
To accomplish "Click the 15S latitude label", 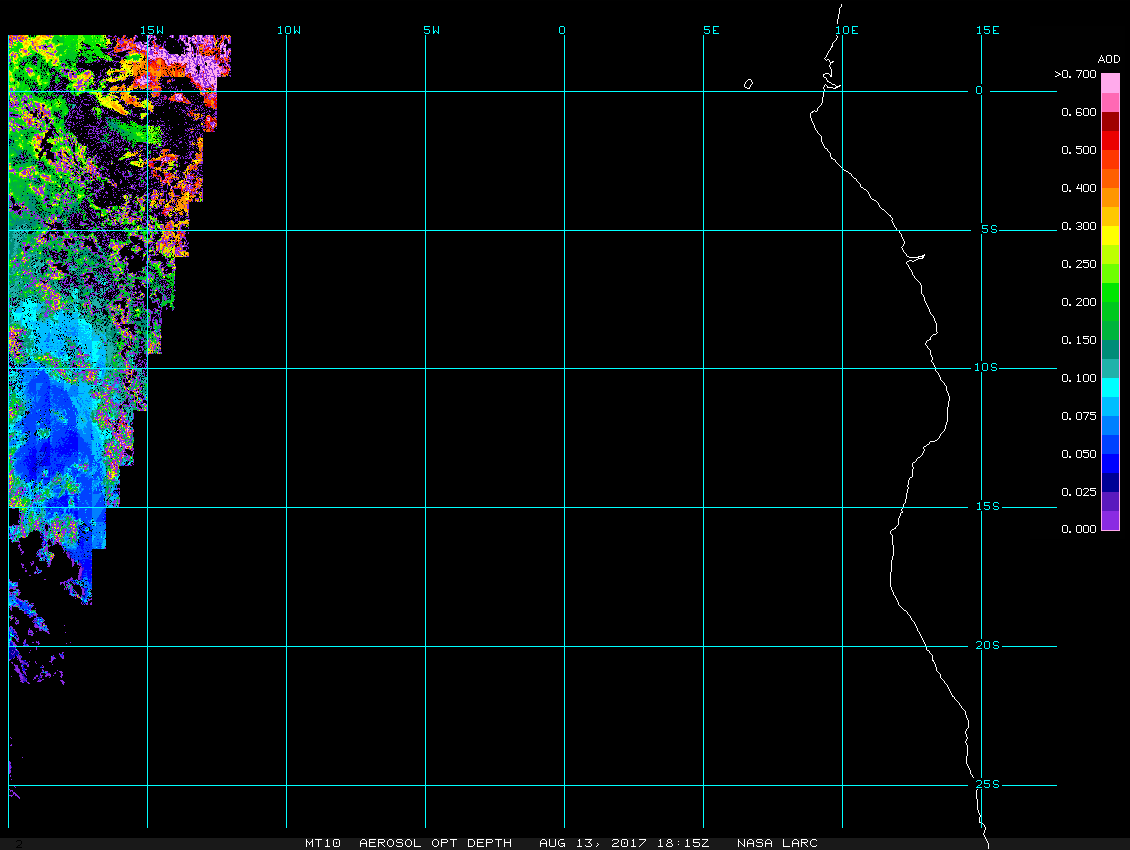I will [987, 506].
